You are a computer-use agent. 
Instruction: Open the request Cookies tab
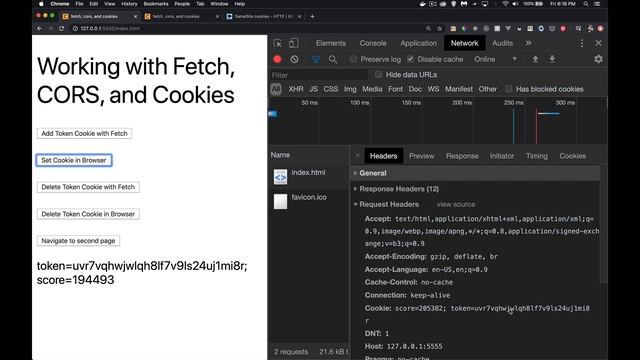(573, 156)
